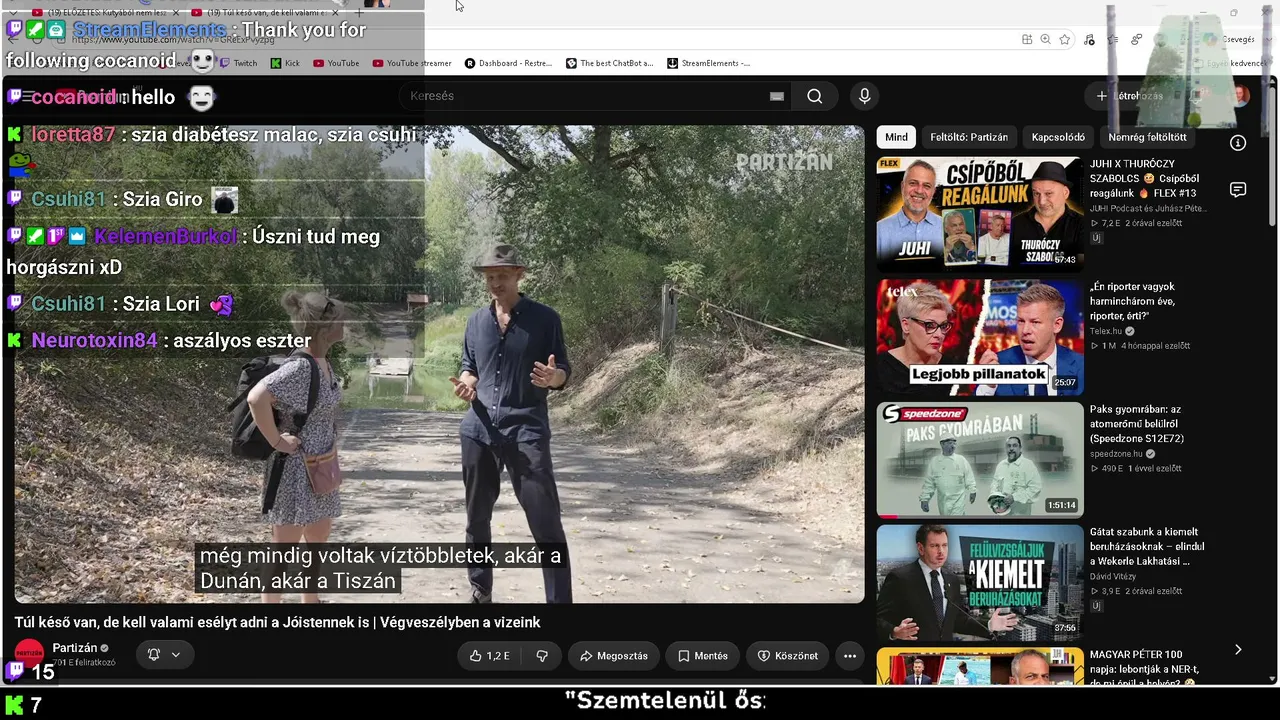
Task: Open Paks gyomrában Speedzone video thumbnail
Action: click(980, 460)
